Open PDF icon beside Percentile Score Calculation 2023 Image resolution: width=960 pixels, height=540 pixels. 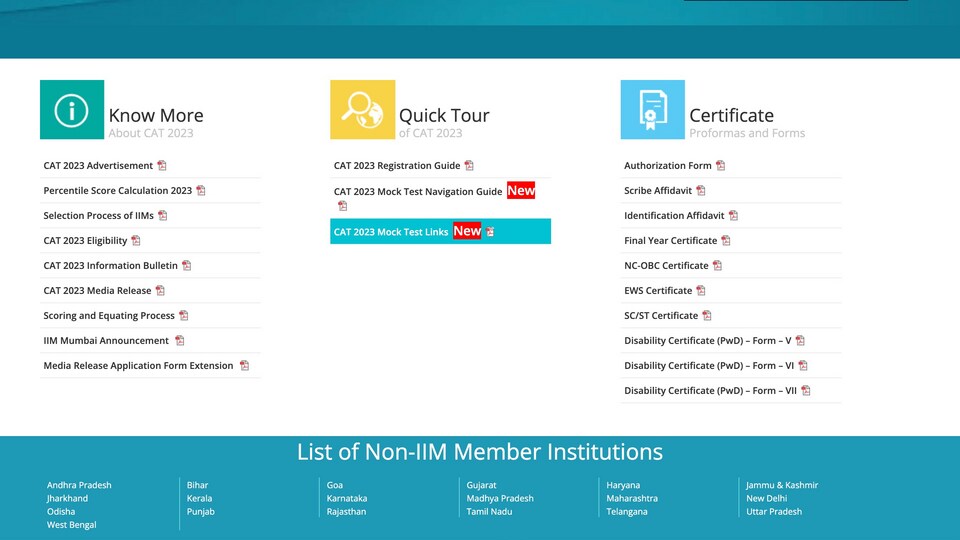click(201, 190)
